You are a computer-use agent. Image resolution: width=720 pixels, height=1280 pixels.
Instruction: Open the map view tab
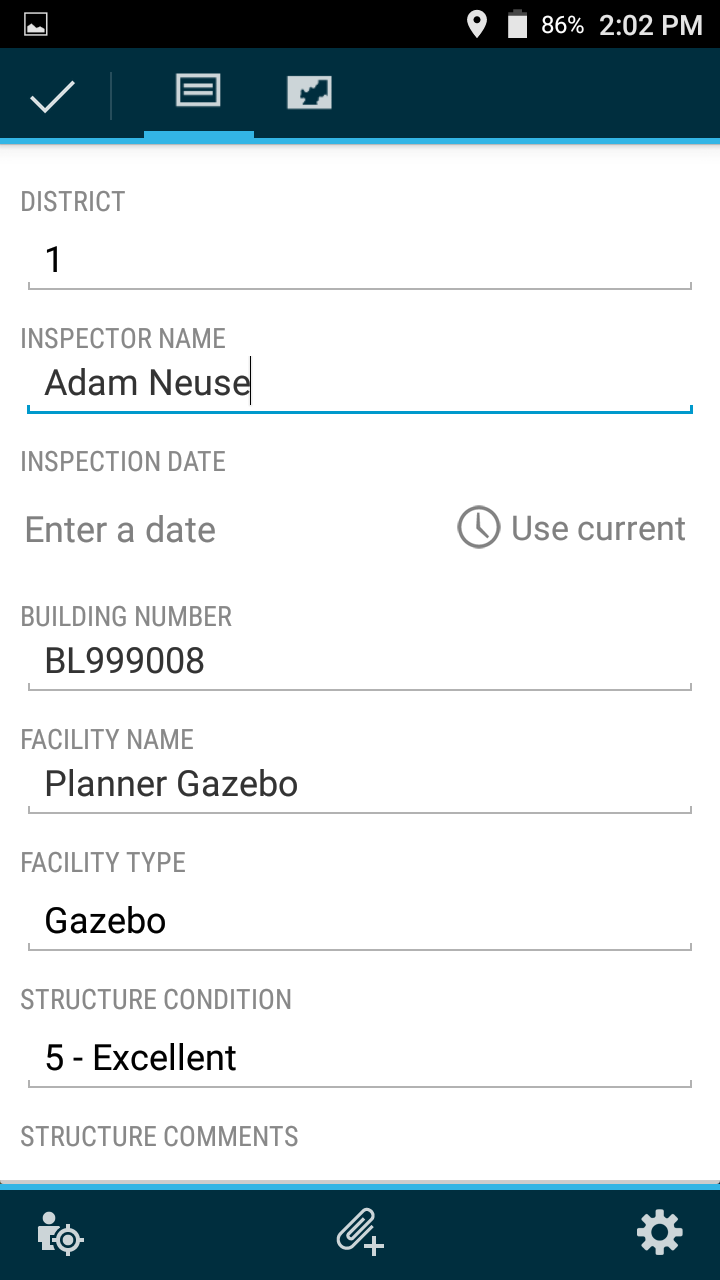coord(309,93)
